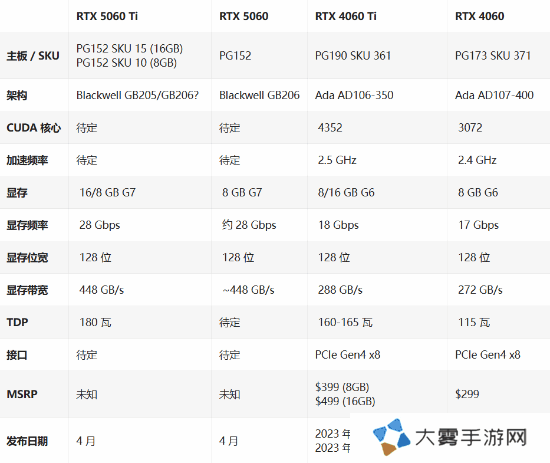
Task: Click the RTX 4060 Ti column header
Action: pyautogui.click(x=346, y=16)
